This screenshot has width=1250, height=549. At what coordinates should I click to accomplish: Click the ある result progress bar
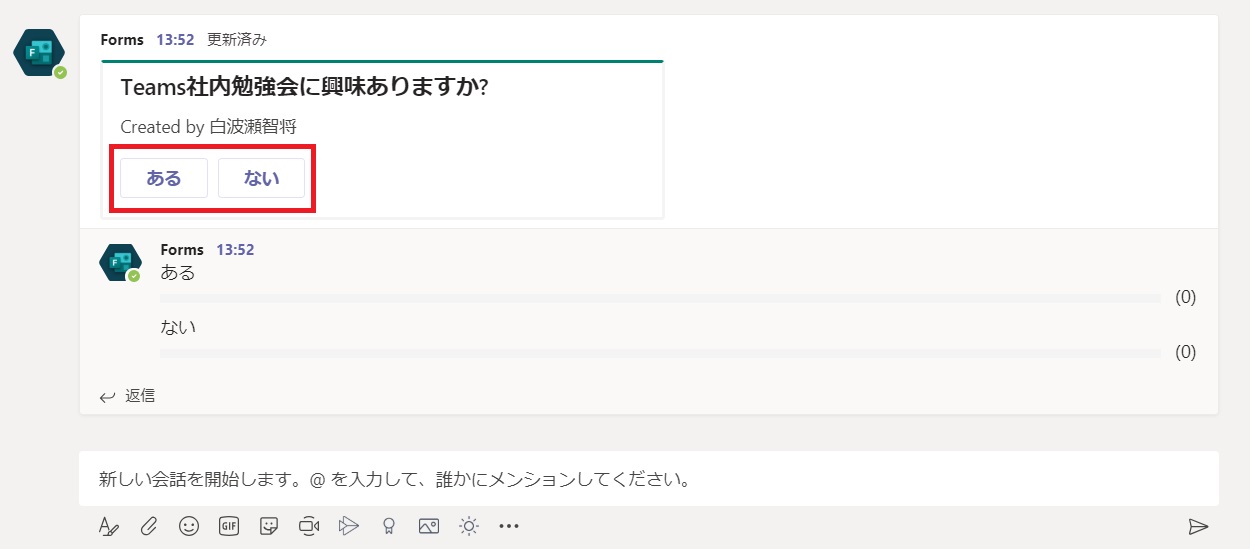(x=660, y=298)
